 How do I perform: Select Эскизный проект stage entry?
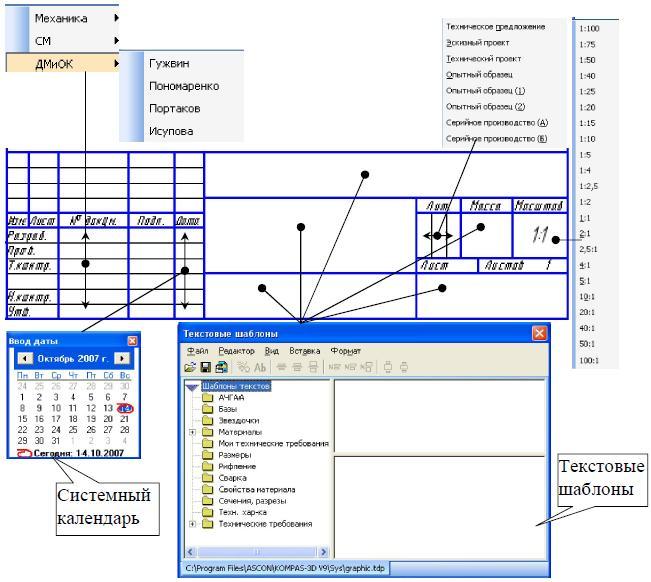tap(477, 43)
